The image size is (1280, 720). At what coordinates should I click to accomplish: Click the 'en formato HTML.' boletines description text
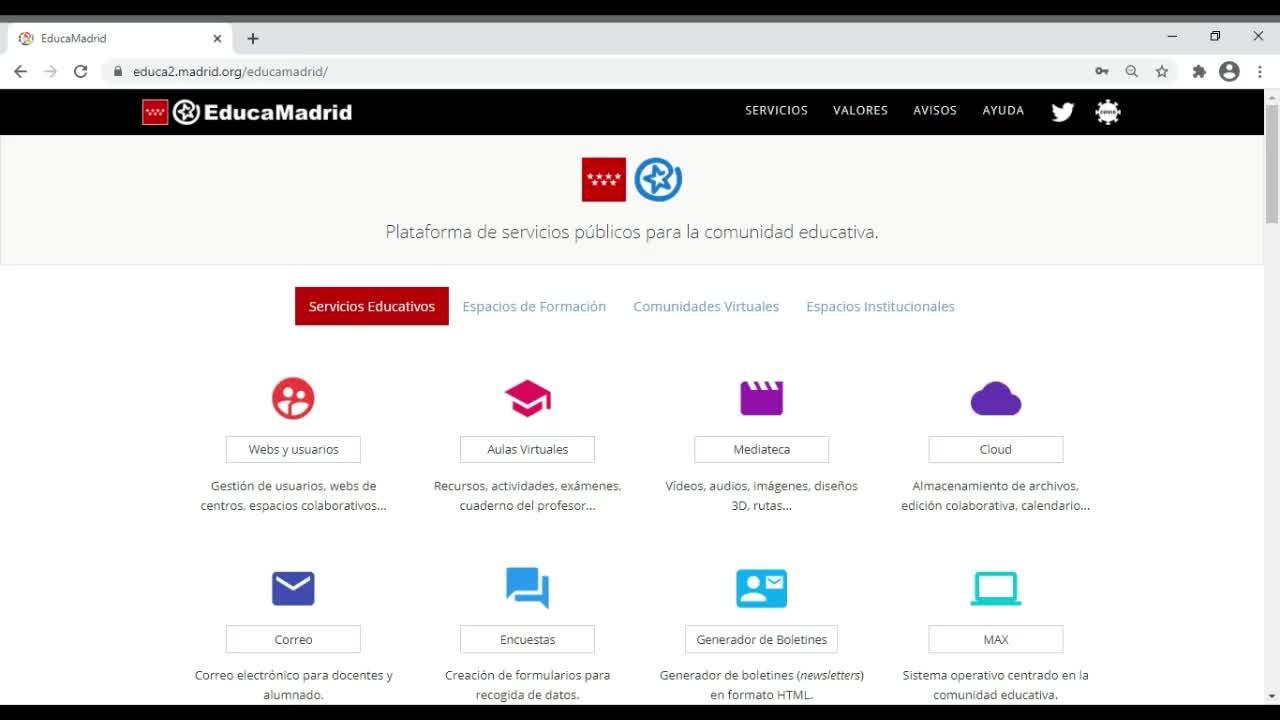761,695
